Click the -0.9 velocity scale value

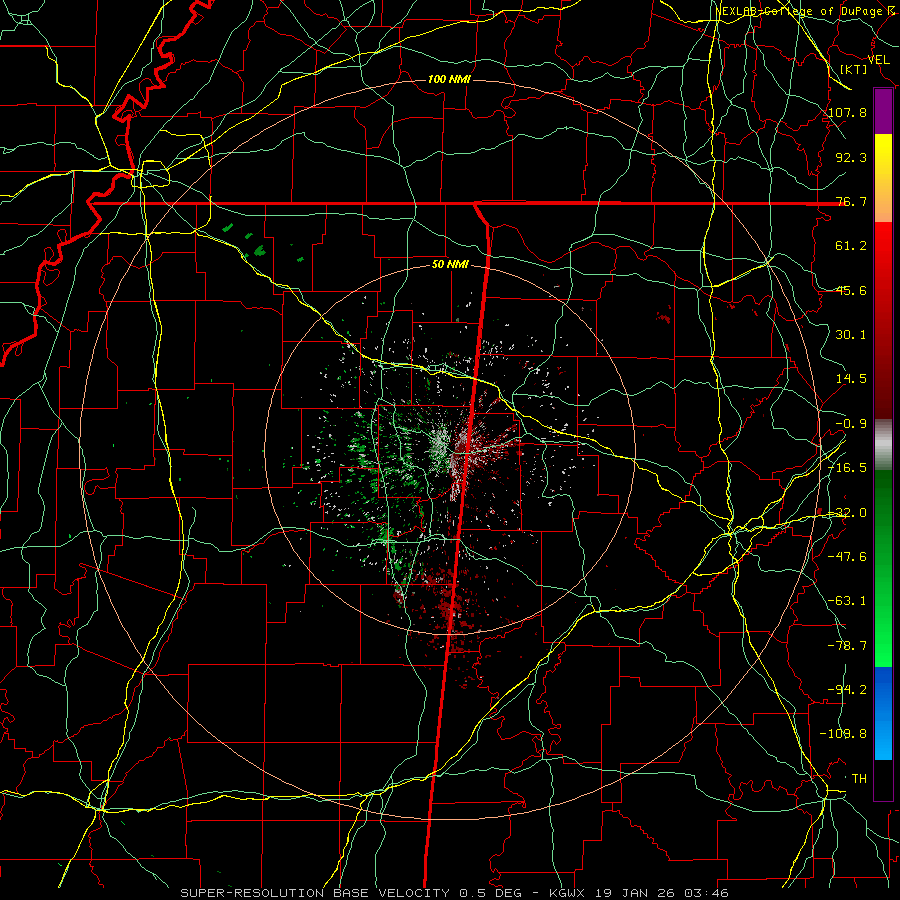click(851, 424)
